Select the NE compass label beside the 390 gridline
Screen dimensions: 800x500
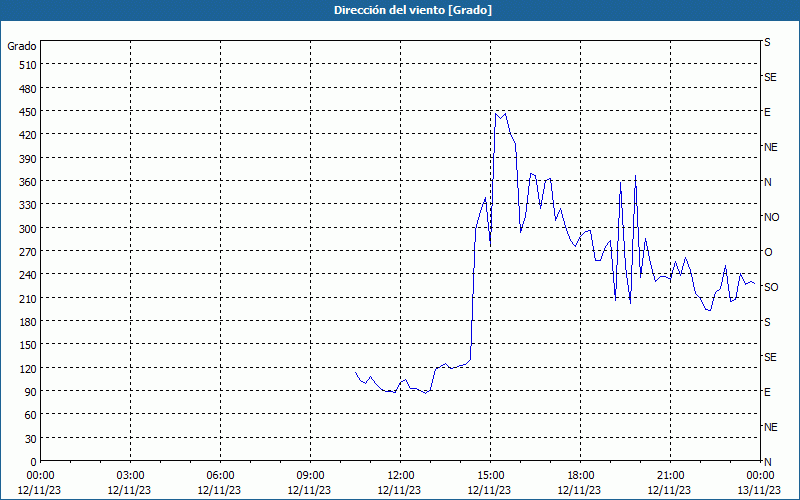[x=770, y=147]
